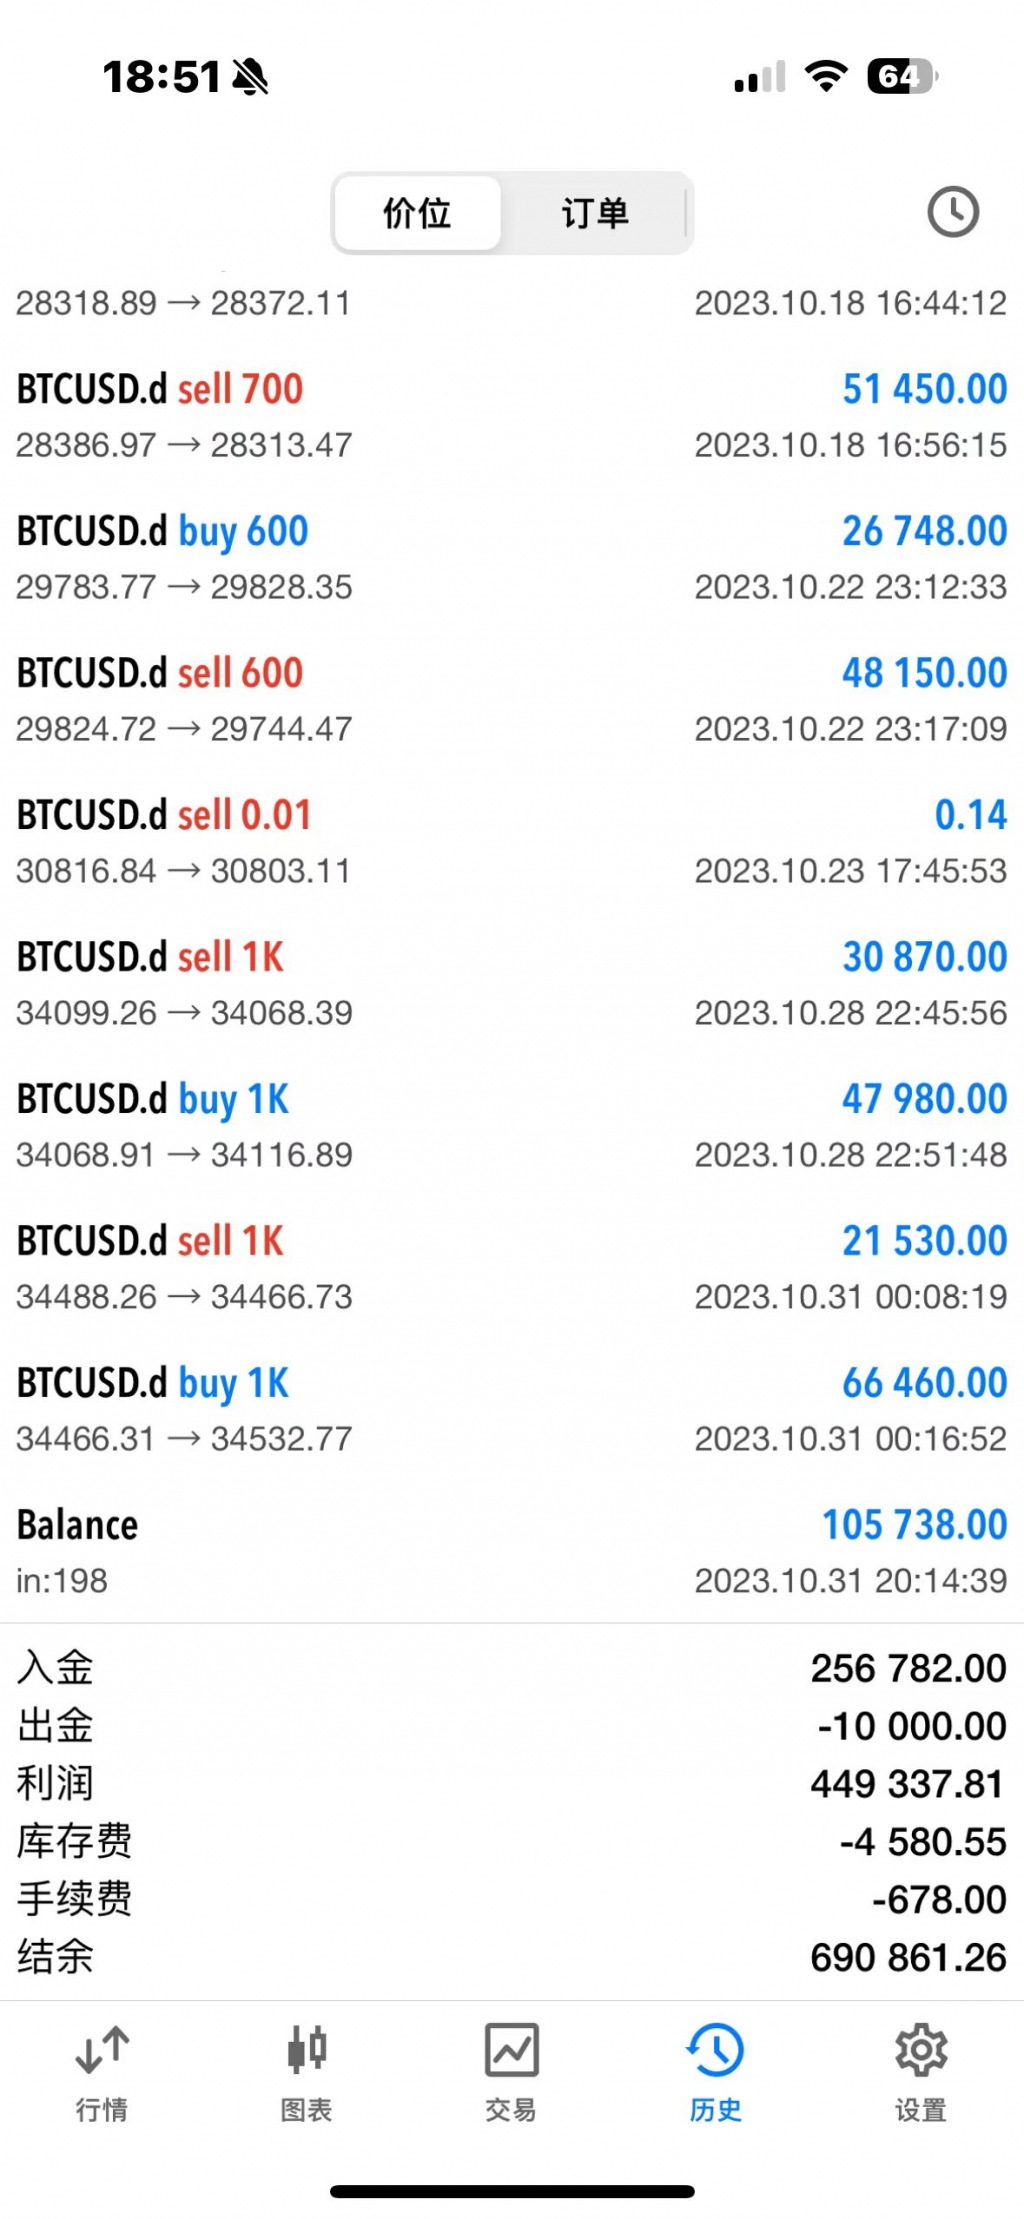Screen dimensions: 1024x2219
Task: Expand the BTCUSD.d buy 600 trade
Action: [x=511, y=558]
